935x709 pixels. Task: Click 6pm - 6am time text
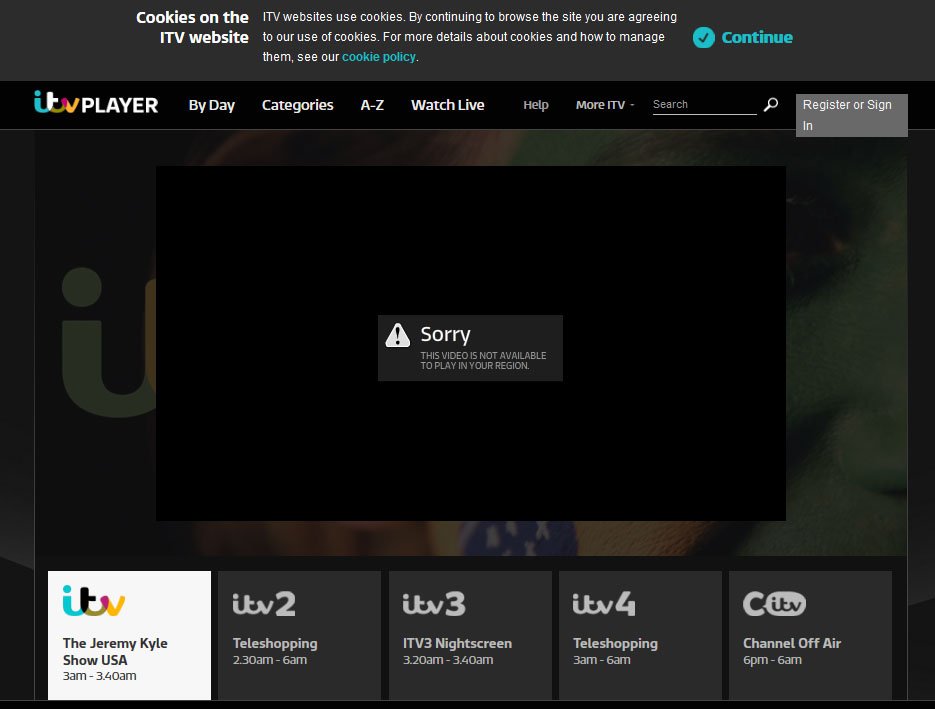click(772, 660)
